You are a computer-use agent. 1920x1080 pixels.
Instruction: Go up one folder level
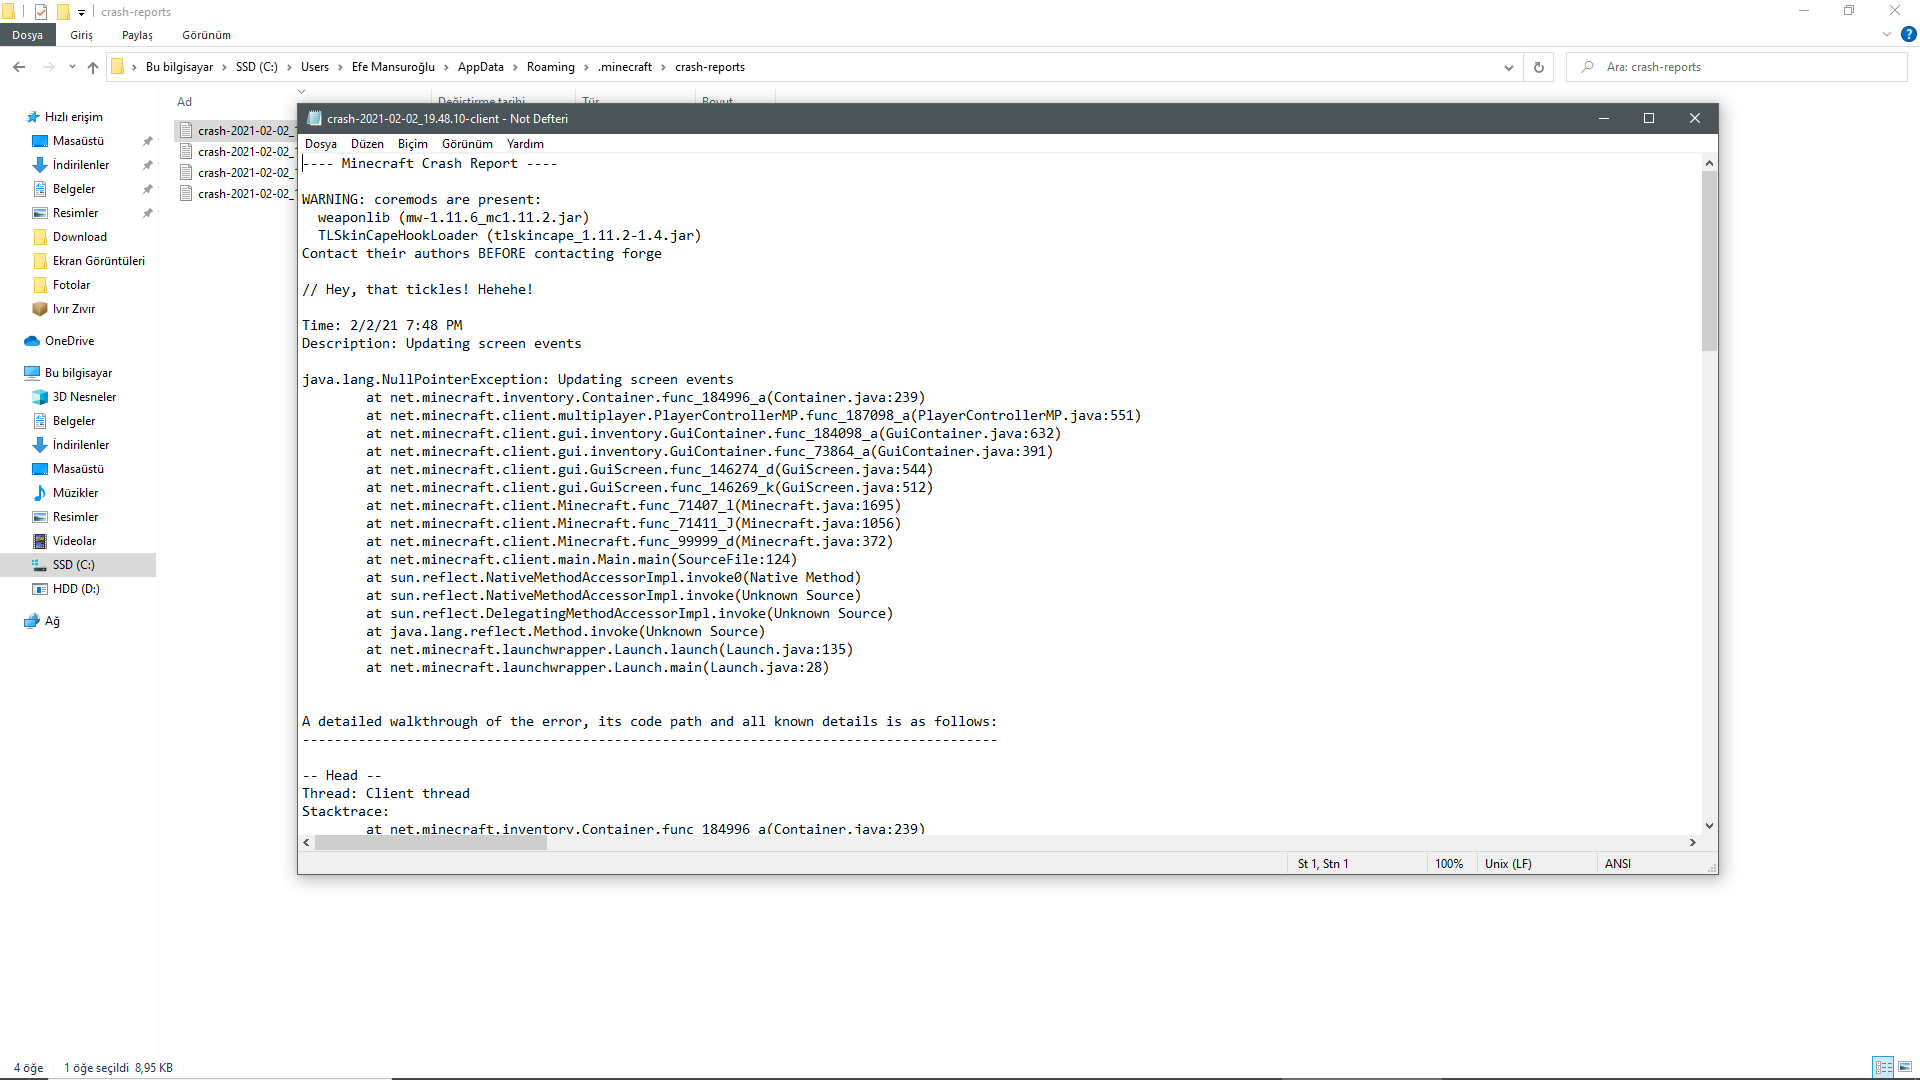(x=93, y=67)
